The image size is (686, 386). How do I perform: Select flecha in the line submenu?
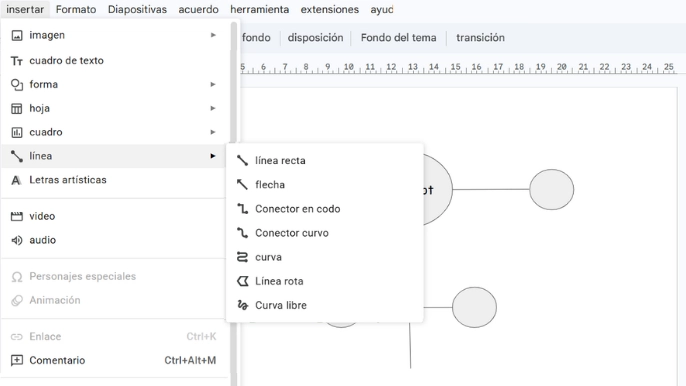tap(325, 185)
